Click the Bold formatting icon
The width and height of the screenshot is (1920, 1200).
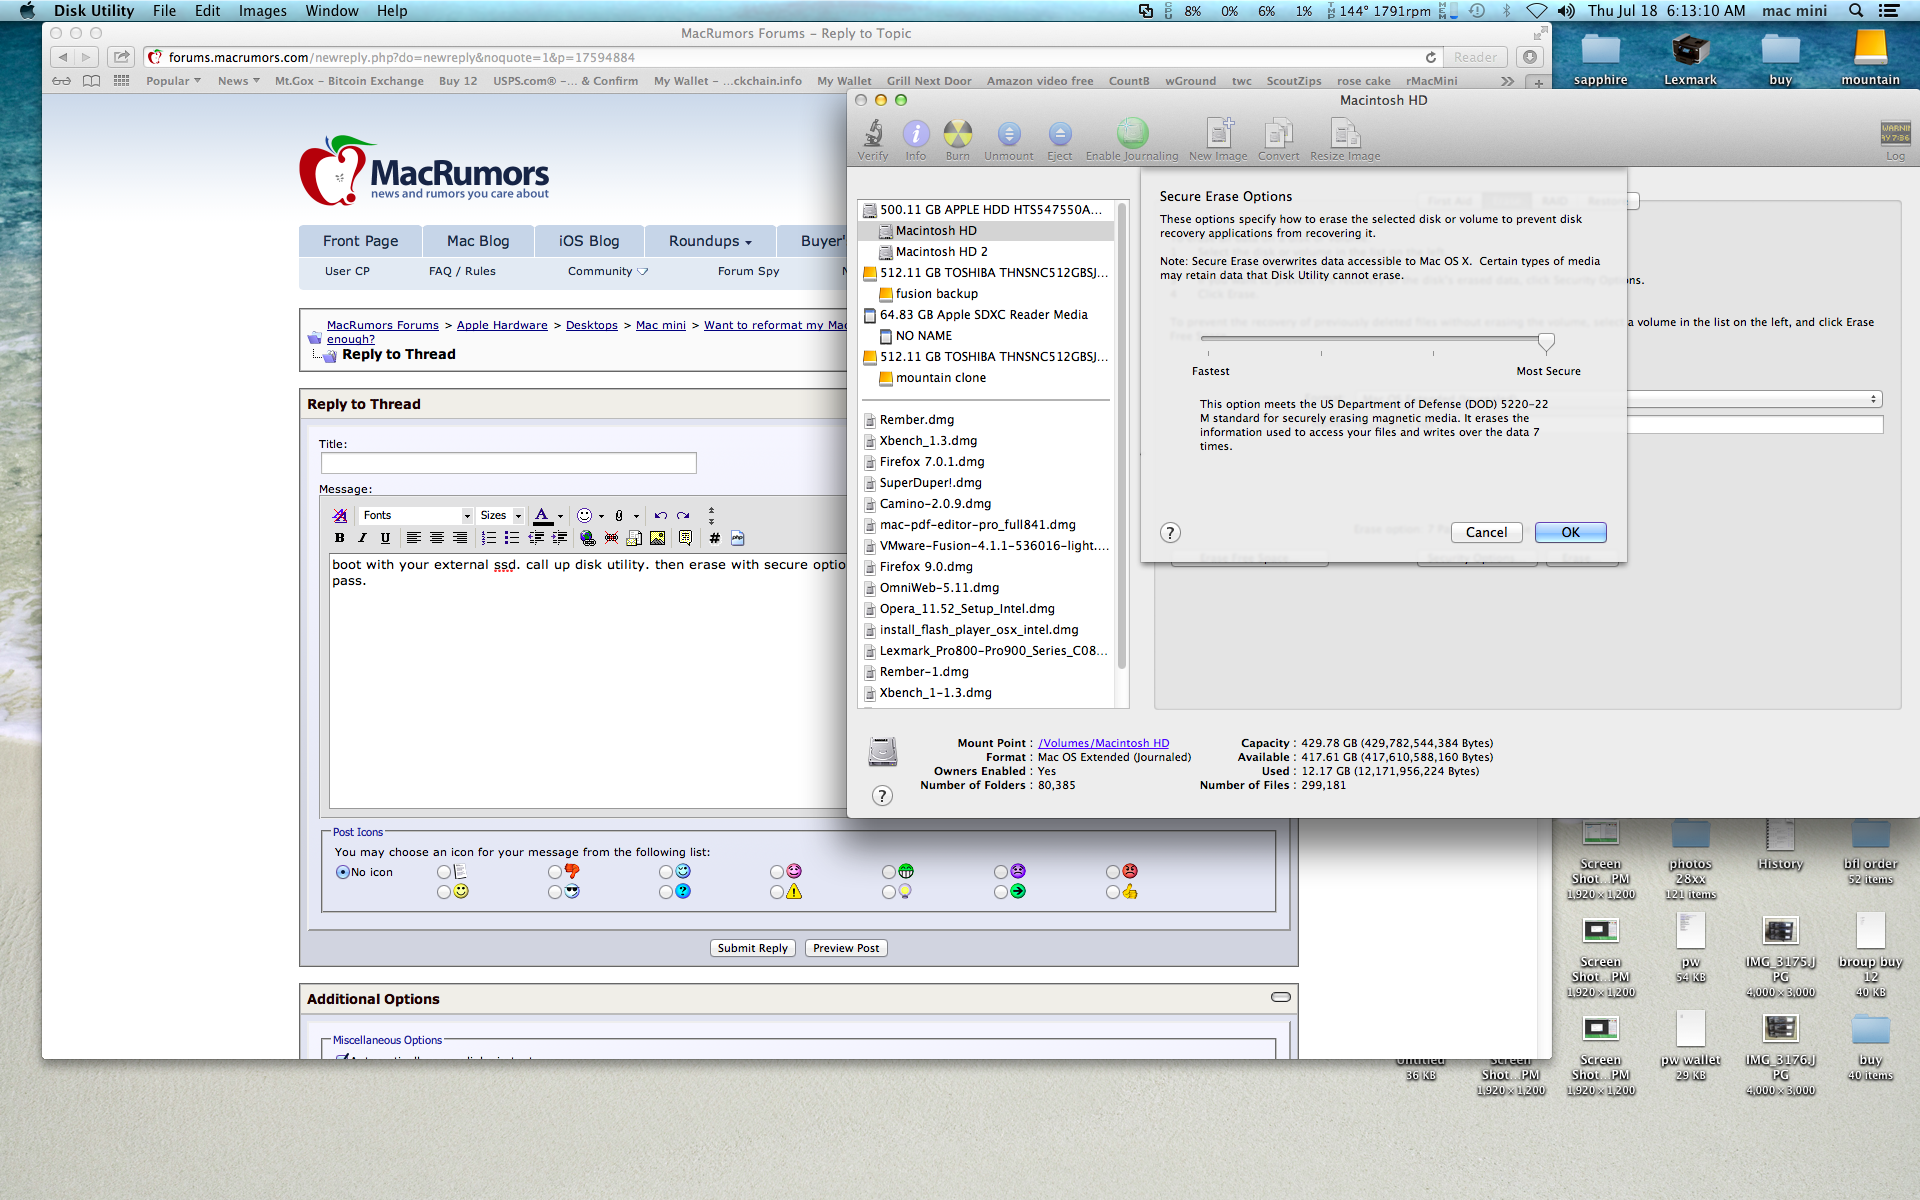[x=340, y=538]
